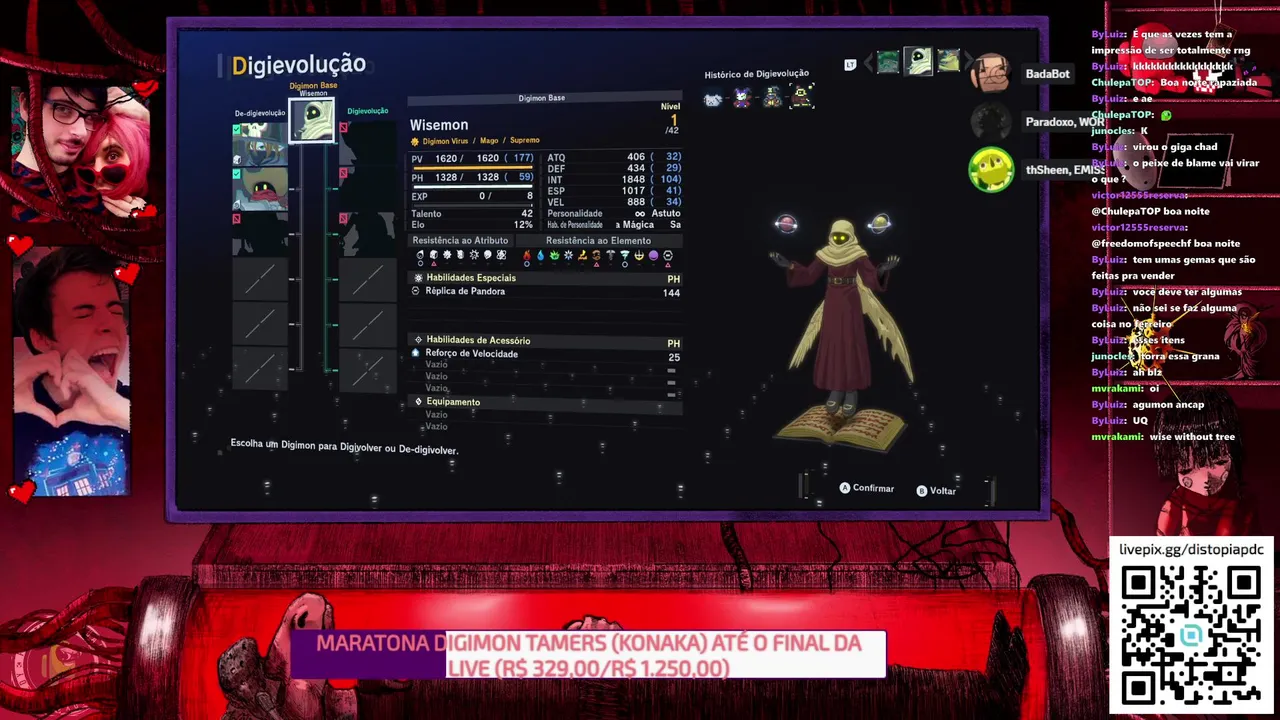
Task: Click the Wisemon name text
Action: [x=439, y=125]
